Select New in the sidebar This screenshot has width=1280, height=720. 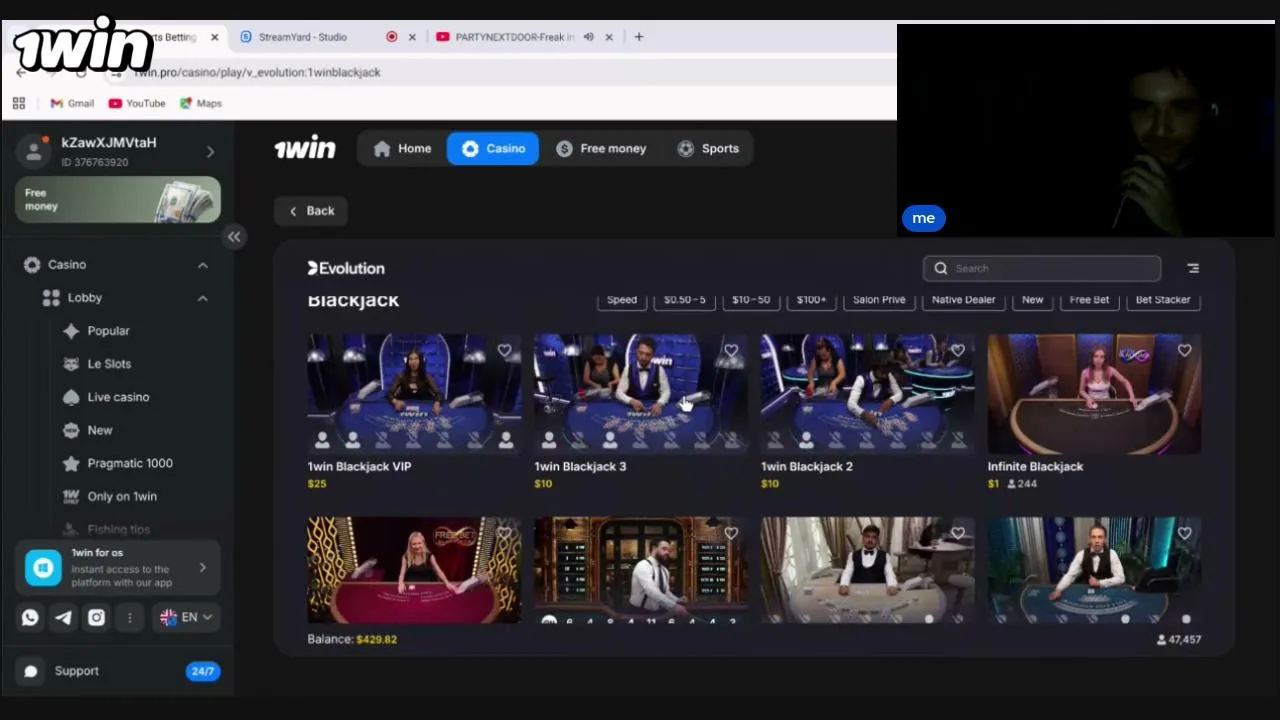(x=100, y=430)
